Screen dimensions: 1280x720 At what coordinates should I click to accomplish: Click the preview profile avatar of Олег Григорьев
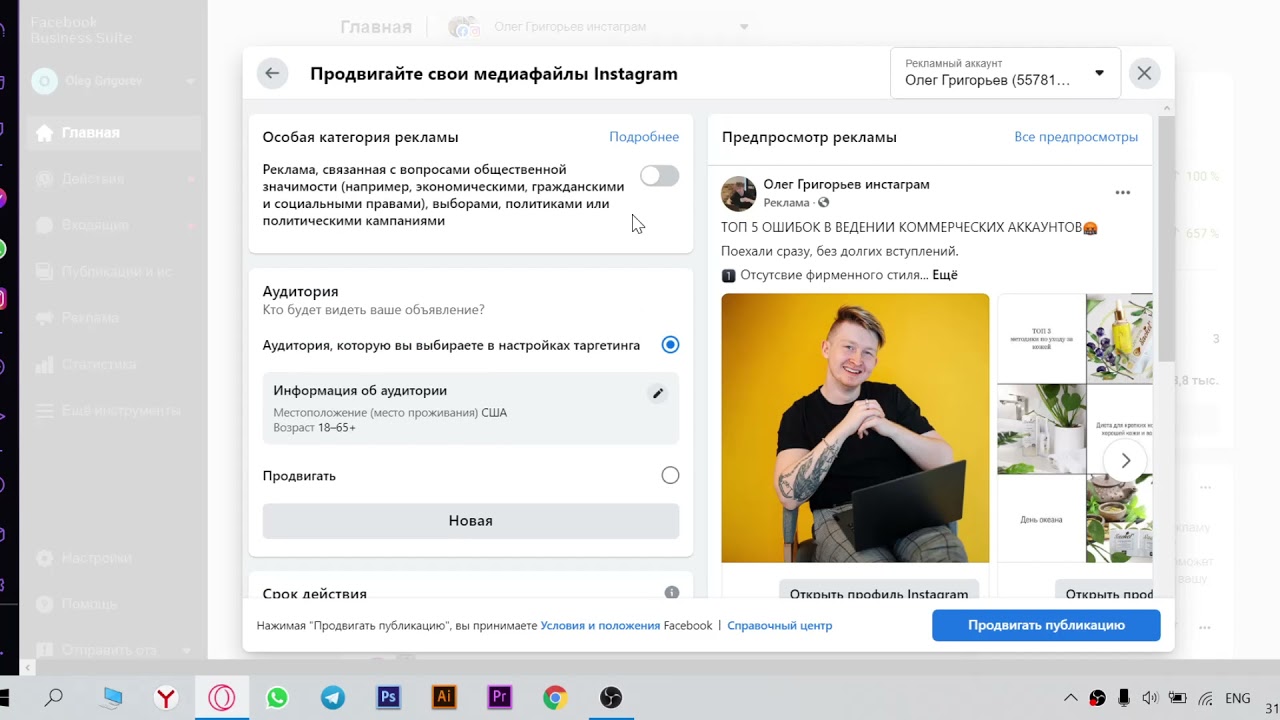(x=739, y=193)
